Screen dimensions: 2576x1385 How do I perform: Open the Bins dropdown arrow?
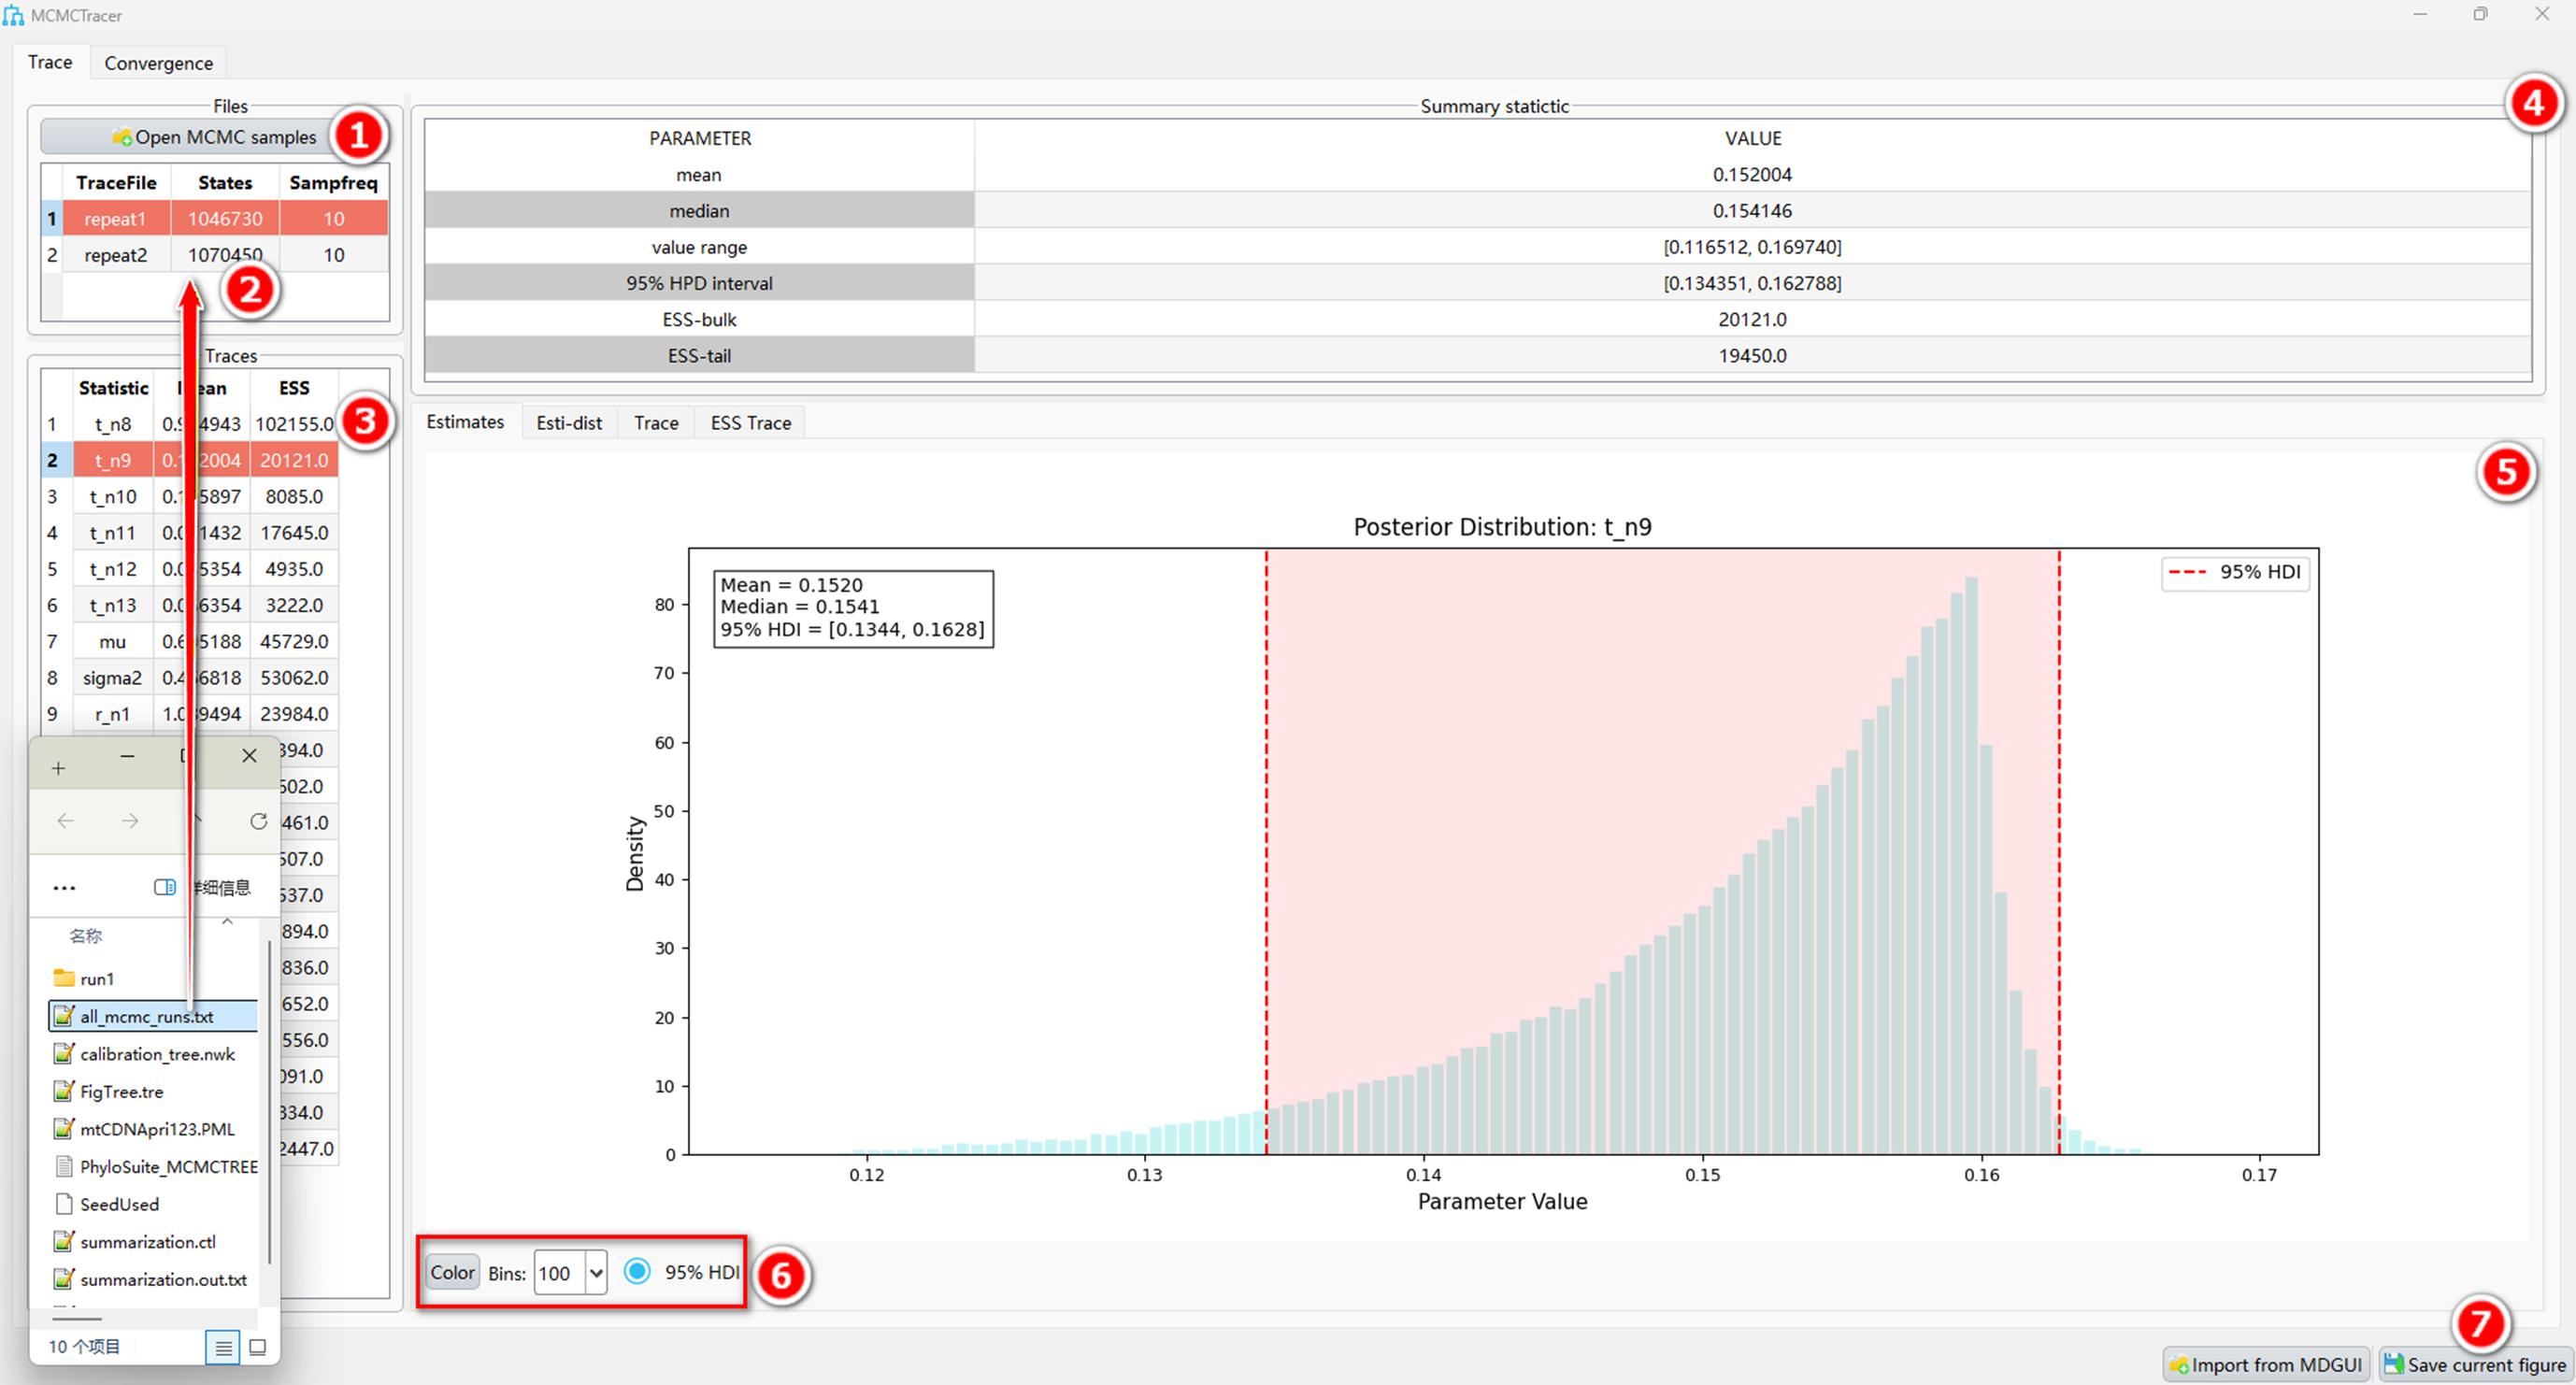[596, 1273]
